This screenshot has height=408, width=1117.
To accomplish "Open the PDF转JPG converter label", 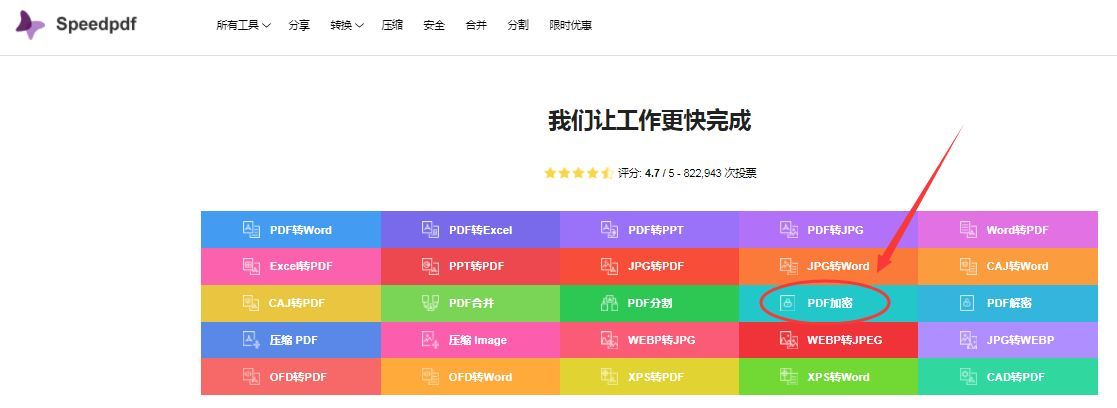I will (x=835, y=230).
